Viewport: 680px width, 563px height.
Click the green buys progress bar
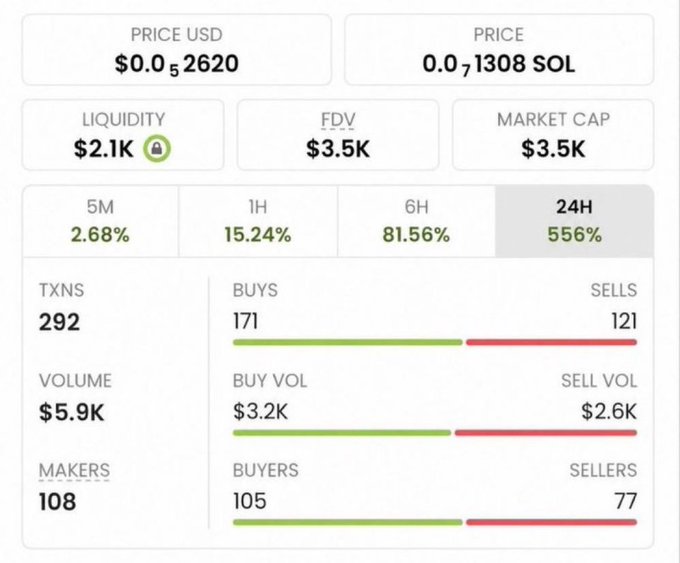[348, 343]
